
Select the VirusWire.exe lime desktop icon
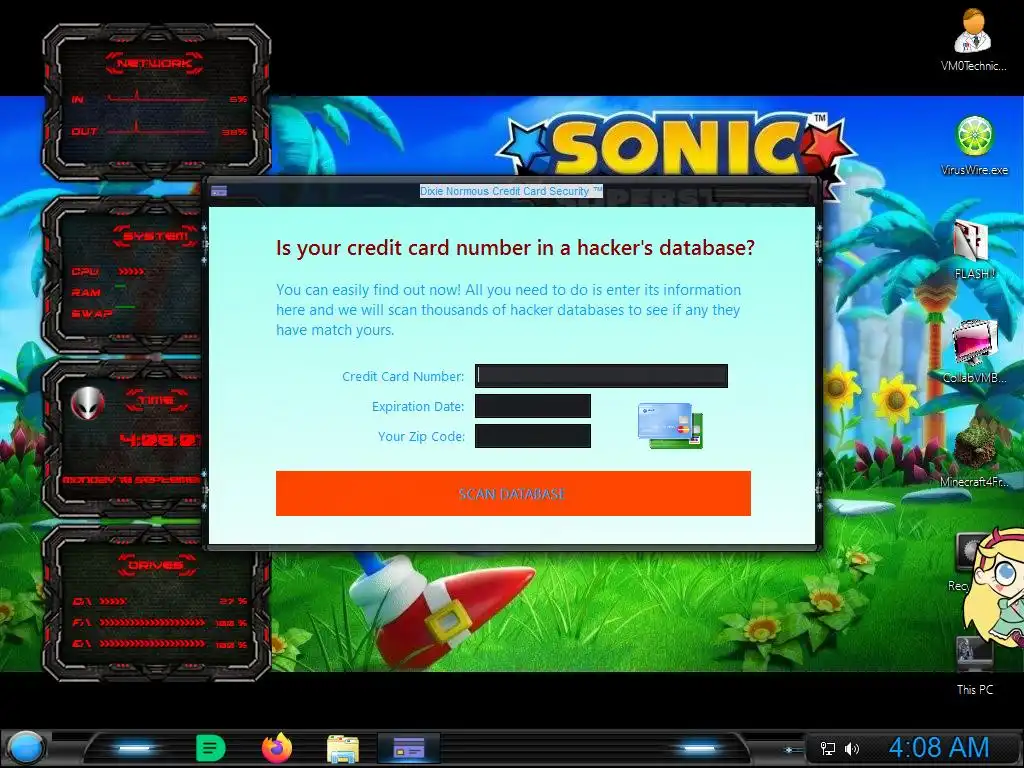974,145
